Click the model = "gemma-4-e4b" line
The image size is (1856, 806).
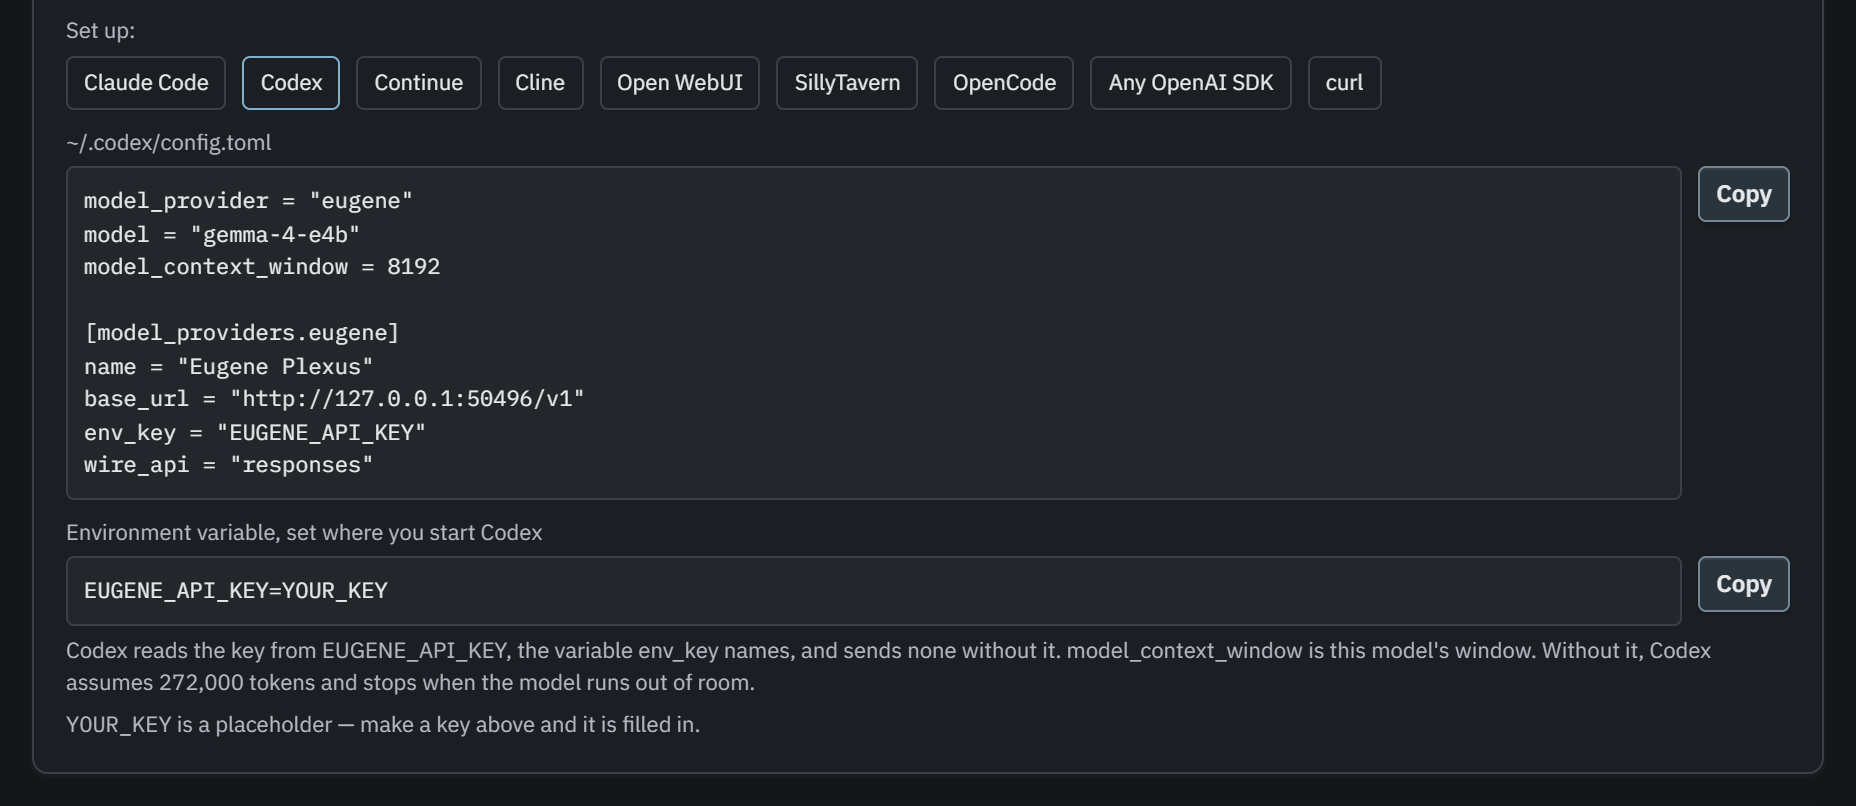click(222, 234)
